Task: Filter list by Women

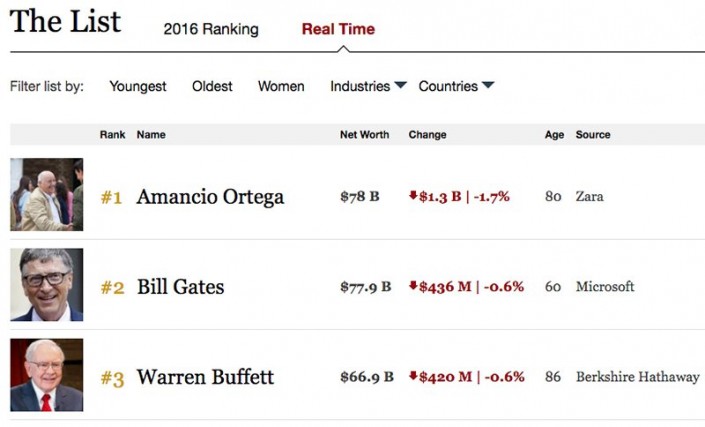Action: (281, 86)
